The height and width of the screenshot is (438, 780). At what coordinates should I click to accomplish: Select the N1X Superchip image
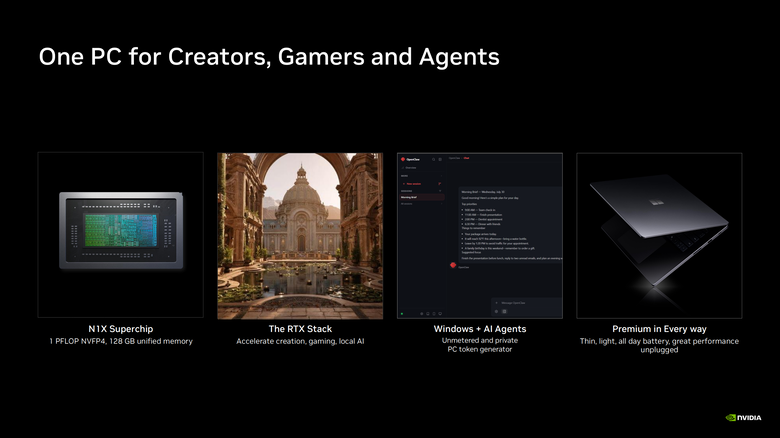(x=120, y=235)
